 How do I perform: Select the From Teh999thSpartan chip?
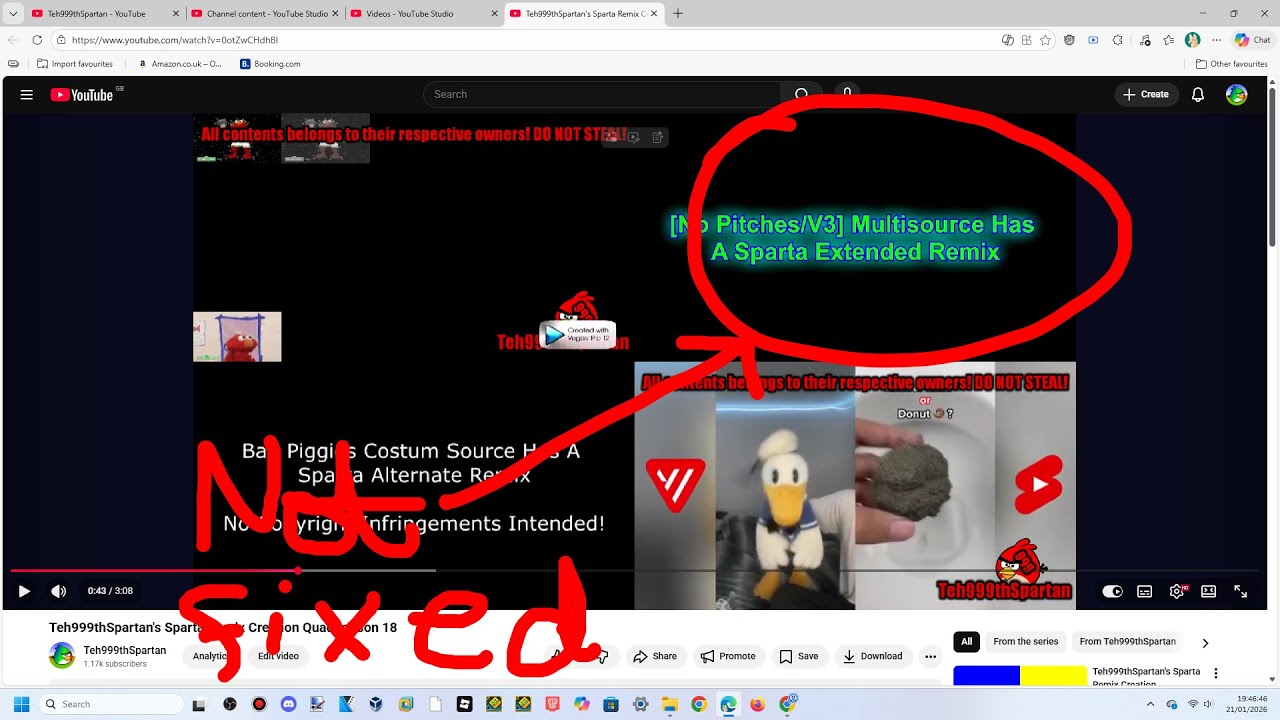click(1127, 642)
